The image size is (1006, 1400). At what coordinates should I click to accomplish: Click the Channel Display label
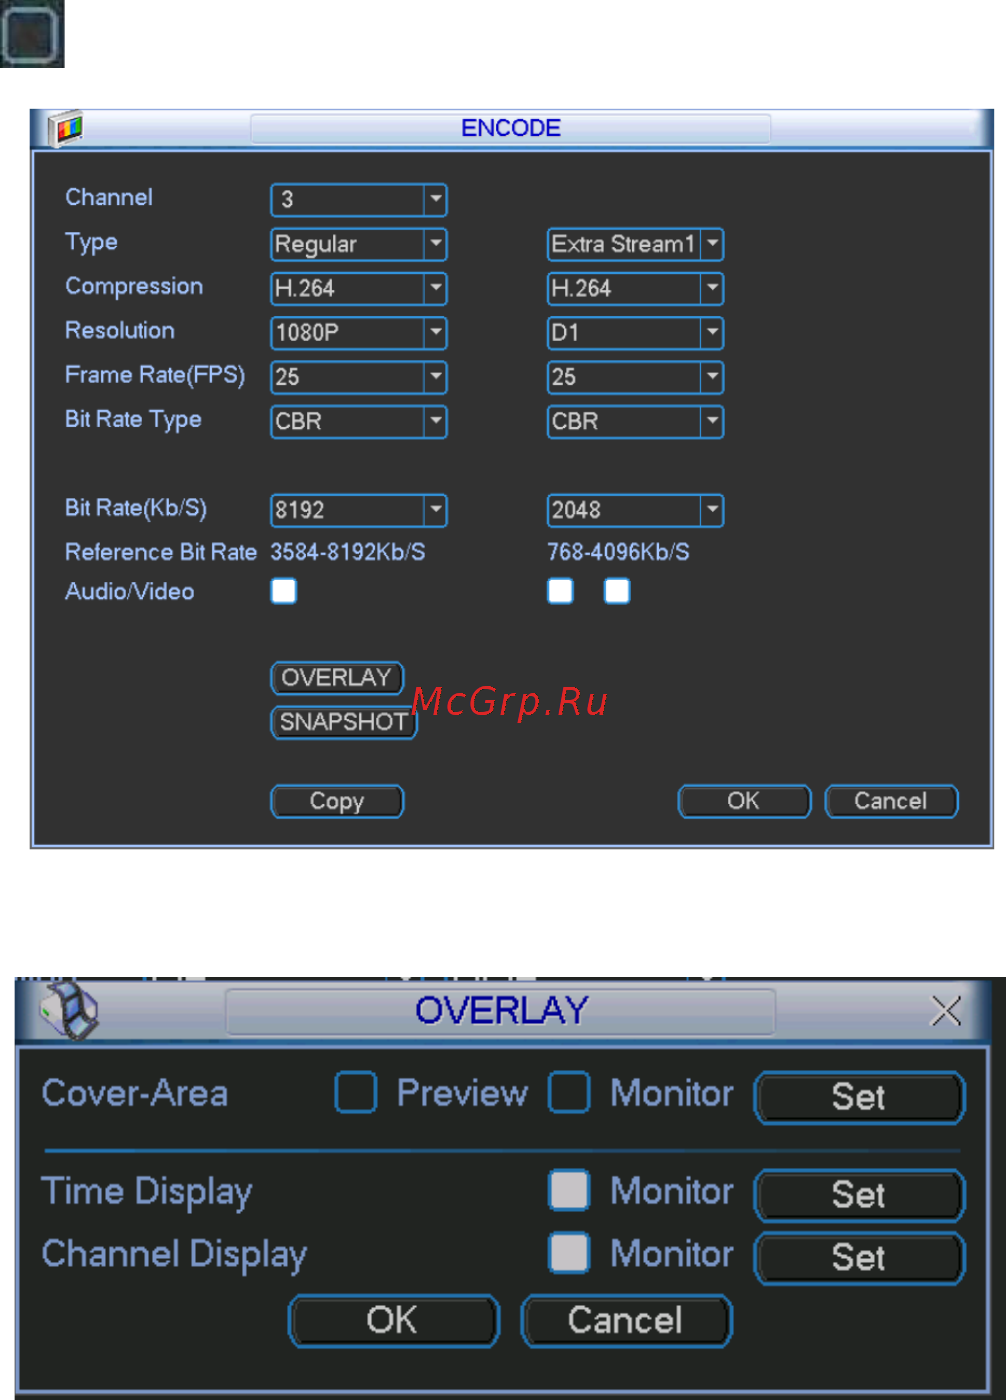174,1255
